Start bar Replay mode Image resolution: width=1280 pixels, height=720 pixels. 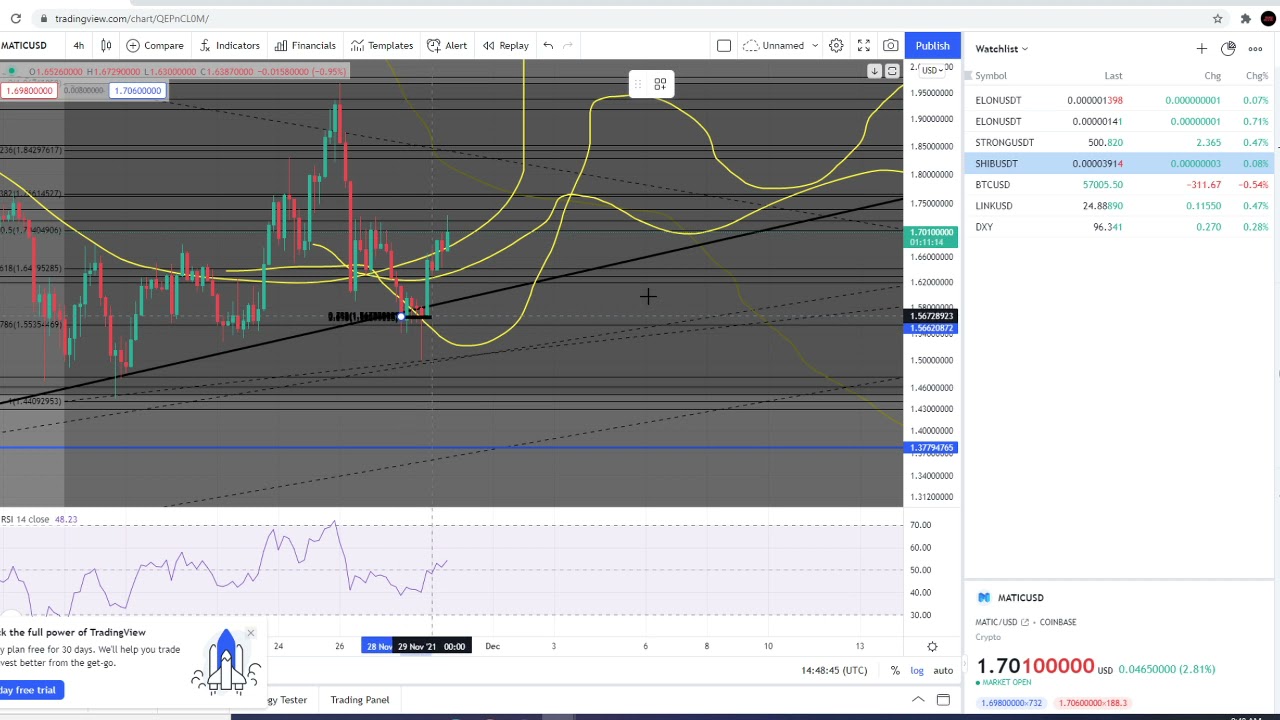506,45
